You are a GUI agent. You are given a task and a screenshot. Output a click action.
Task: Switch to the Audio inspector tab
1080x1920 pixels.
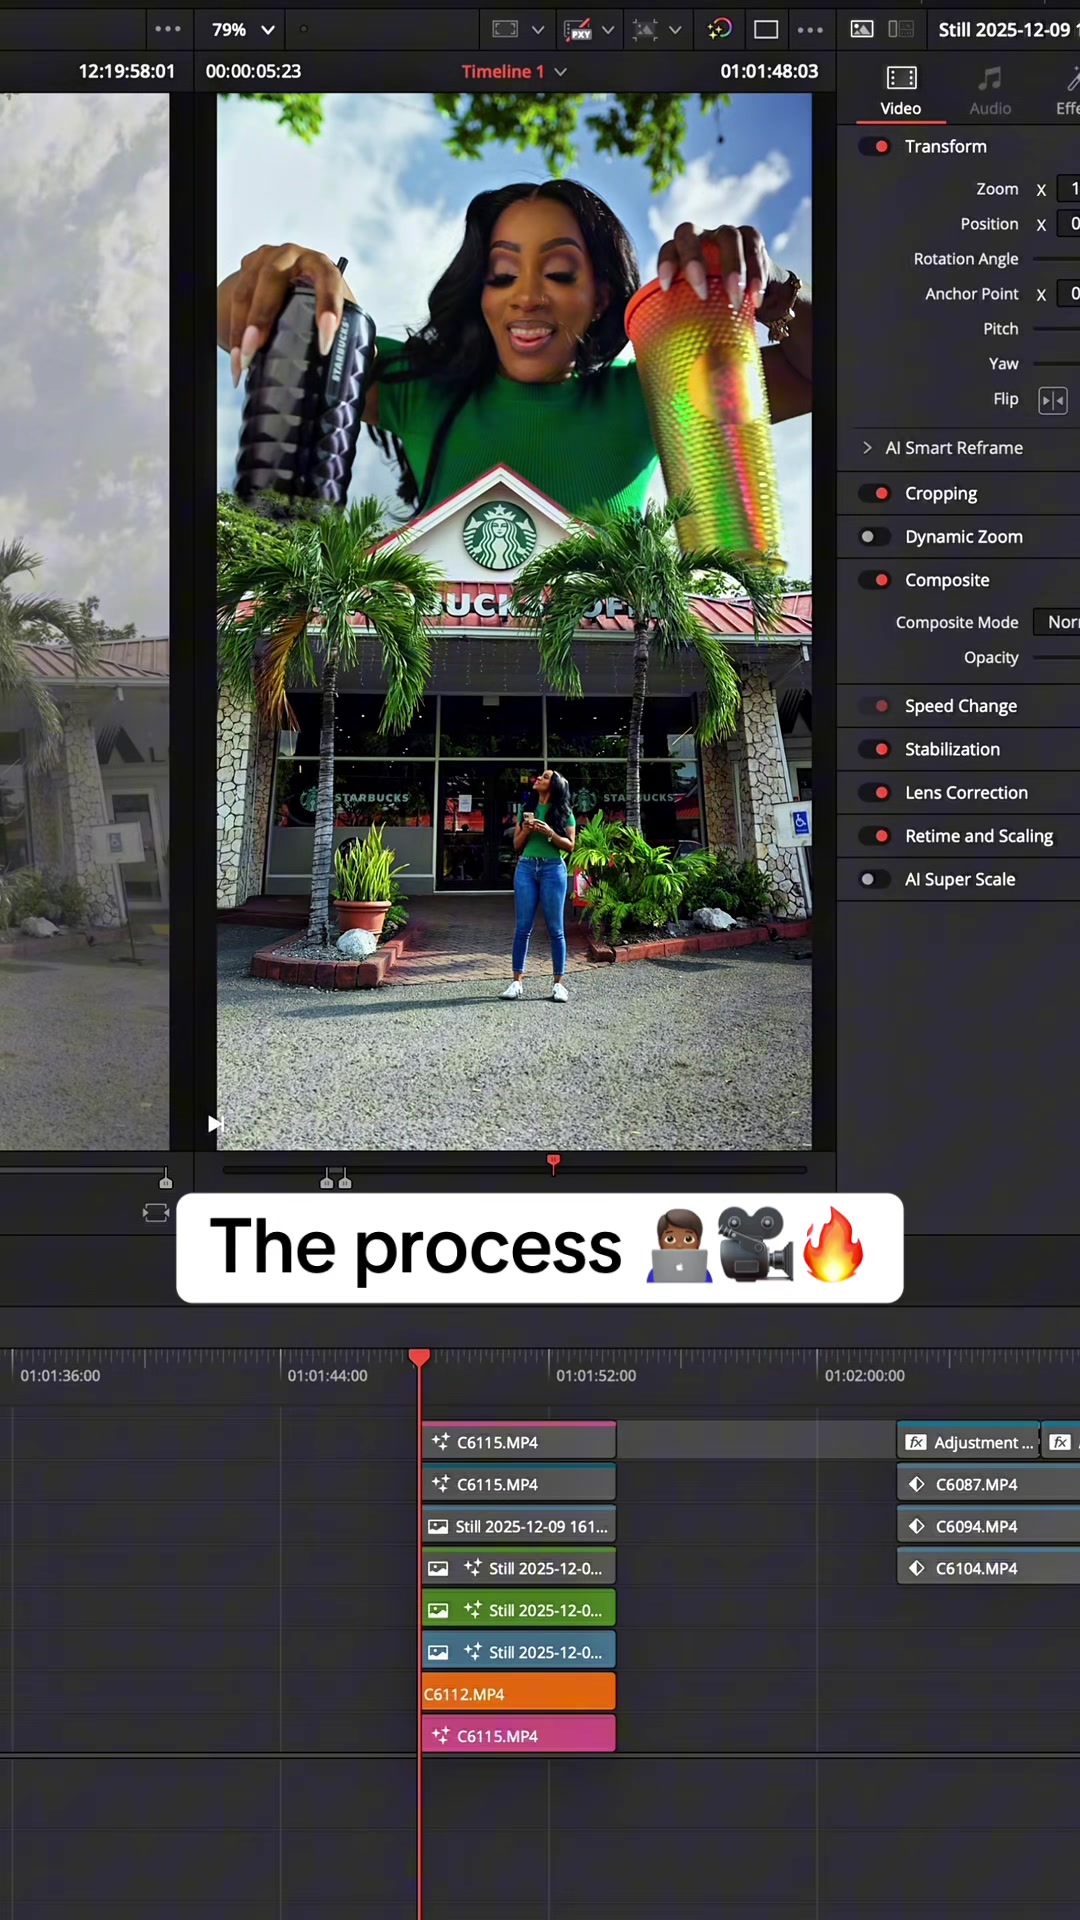[x=990, y=90]
